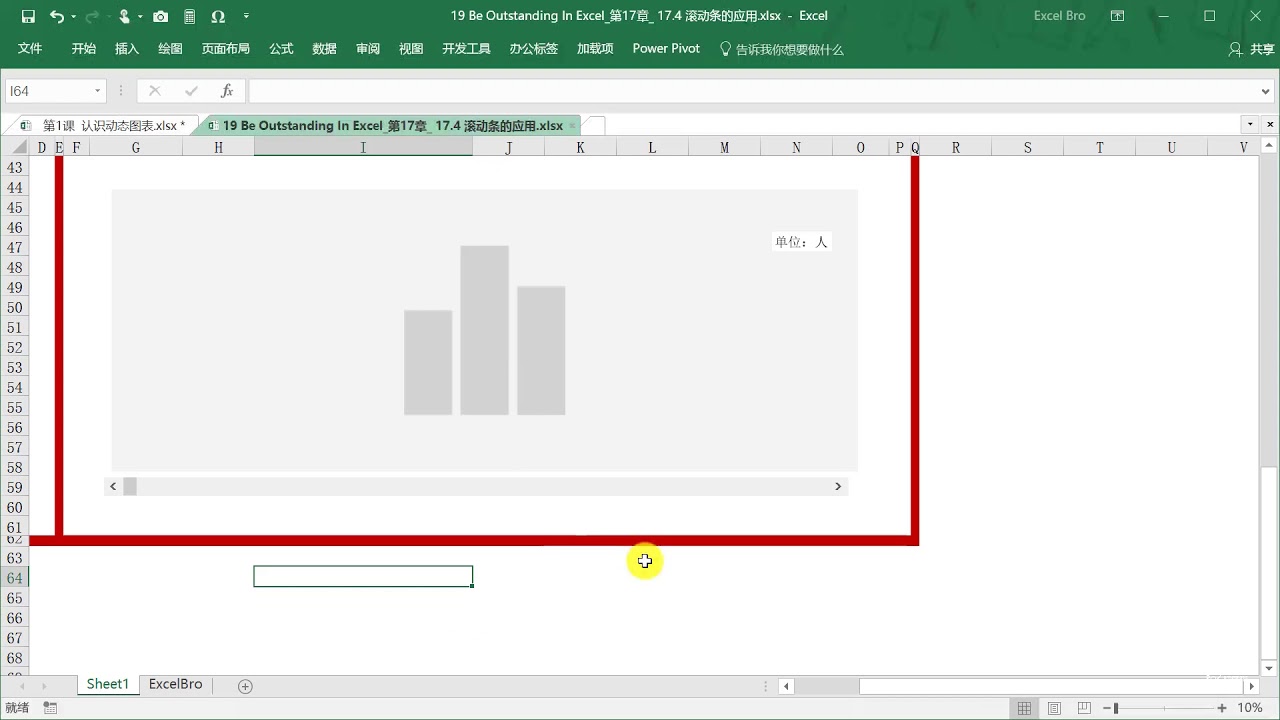Select the 数据 ribbon tab
Viewport: 1280px width, 720px height.
(x=324, y=49)
